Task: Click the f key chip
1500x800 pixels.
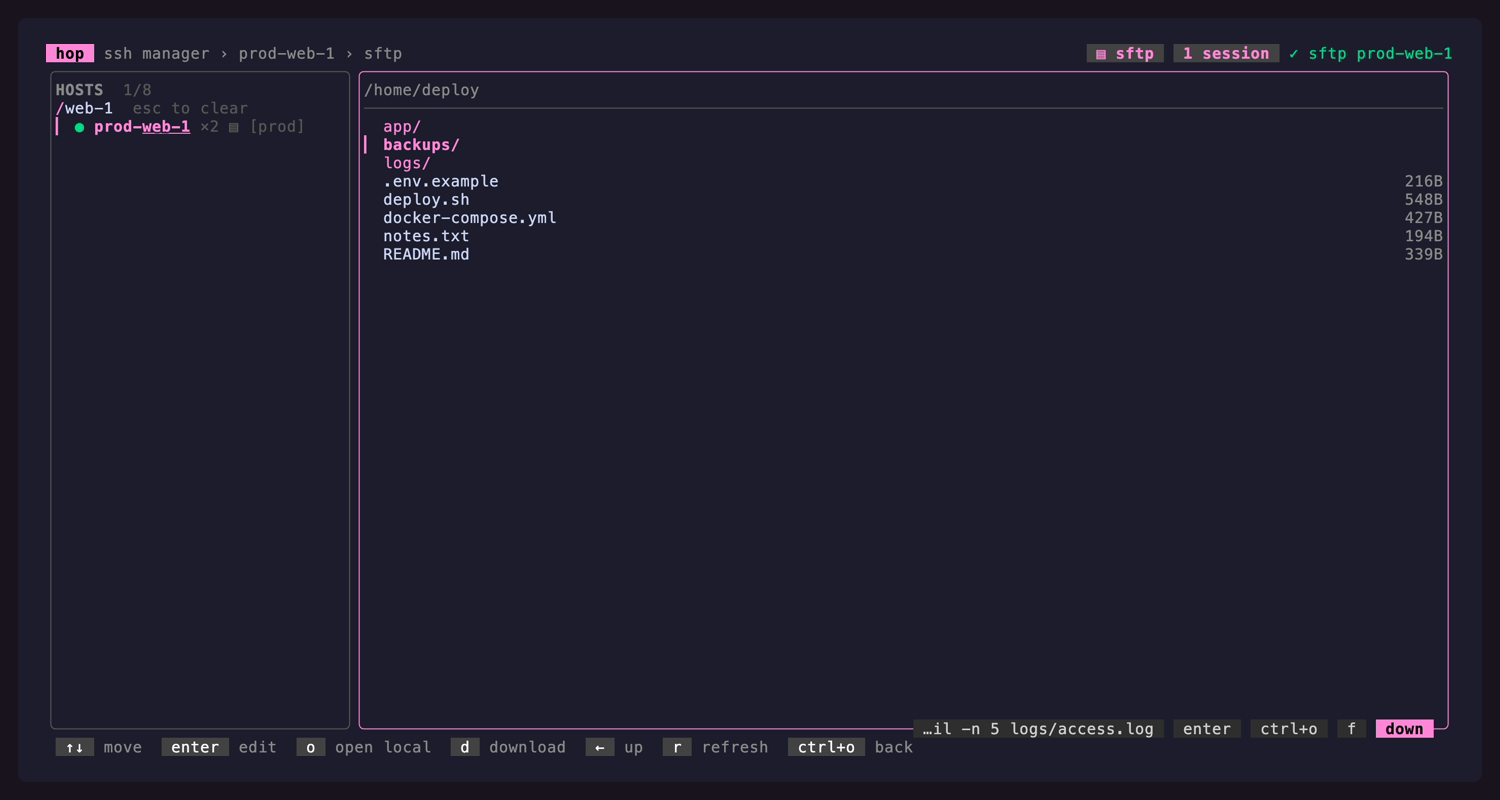Action: [1351, 729]
